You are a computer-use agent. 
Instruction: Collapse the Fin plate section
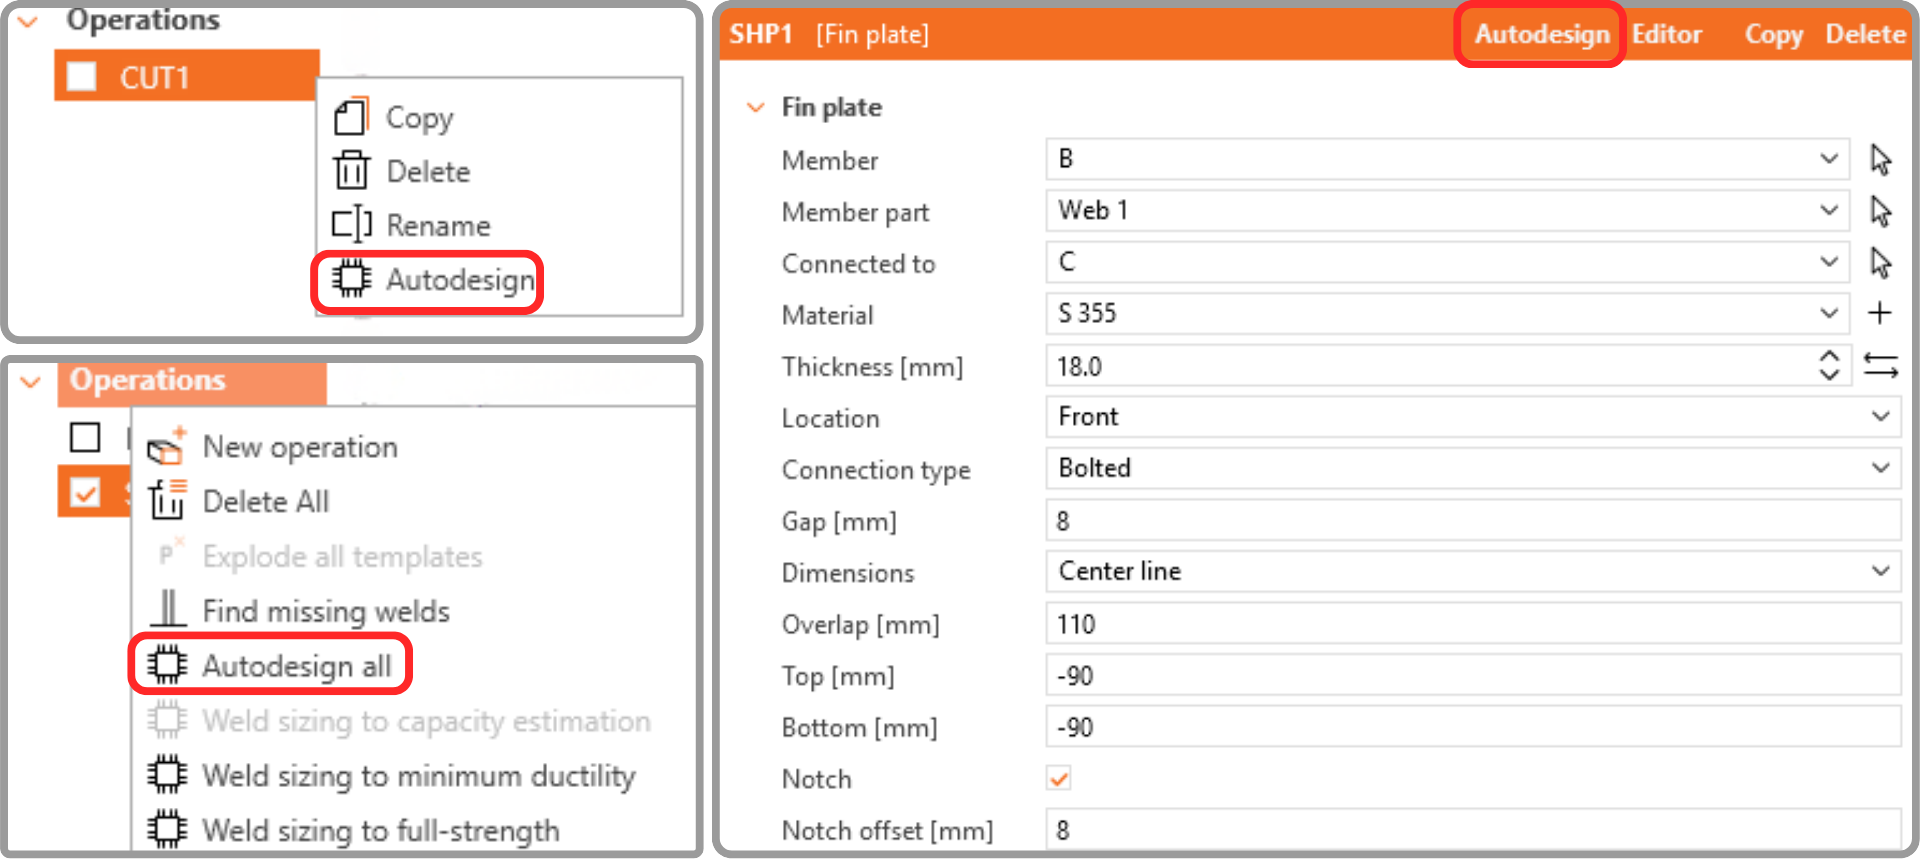click(x=756, y=107)
